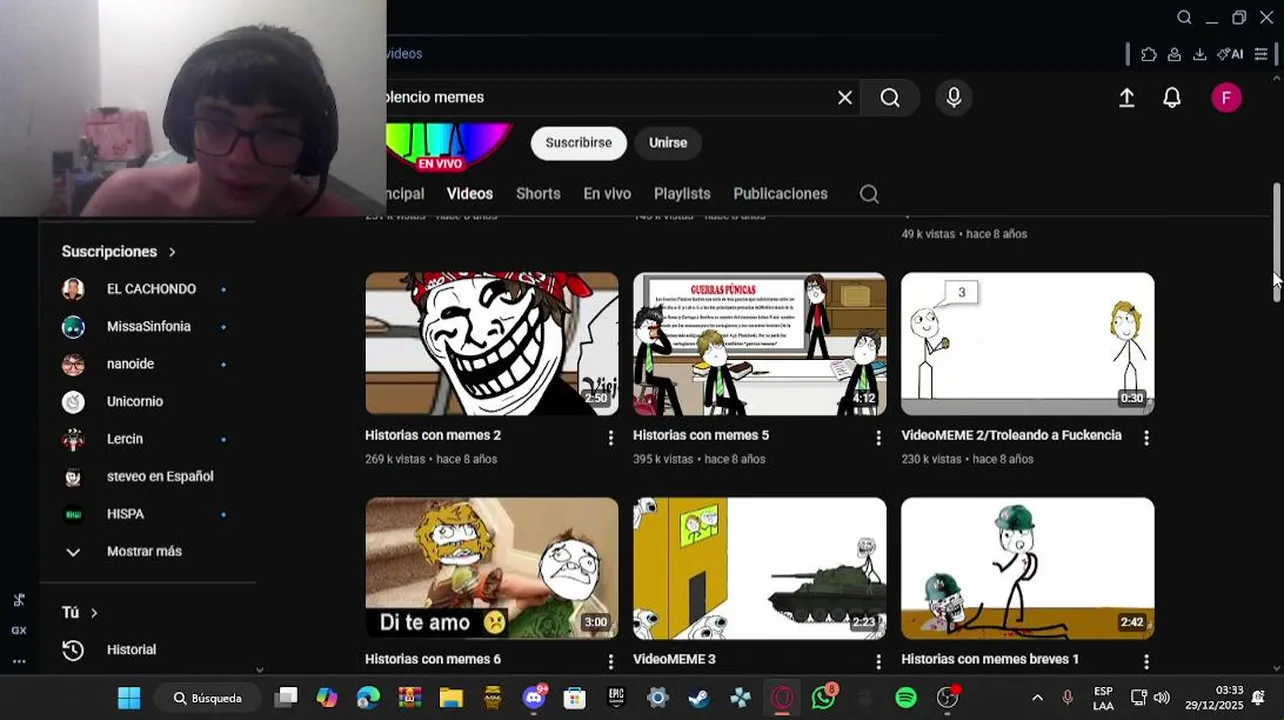This screenshot has height=720, width=1284.
Task: Open options menu for Historias con memes 2
Action: 611,438
